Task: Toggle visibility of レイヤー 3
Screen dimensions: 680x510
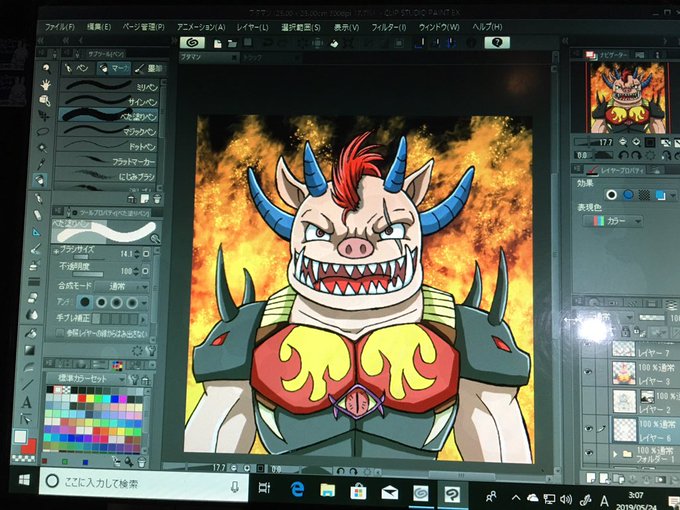Action: pyautogui.click(x=588, y=372)
